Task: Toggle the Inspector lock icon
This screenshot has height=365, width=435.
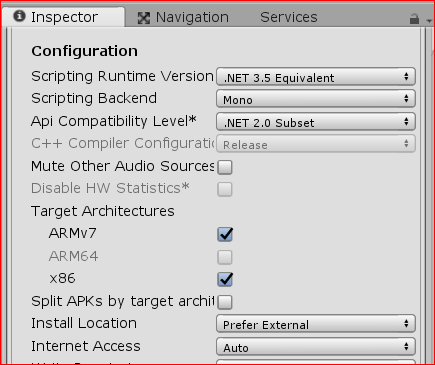Action: point(414,19)
